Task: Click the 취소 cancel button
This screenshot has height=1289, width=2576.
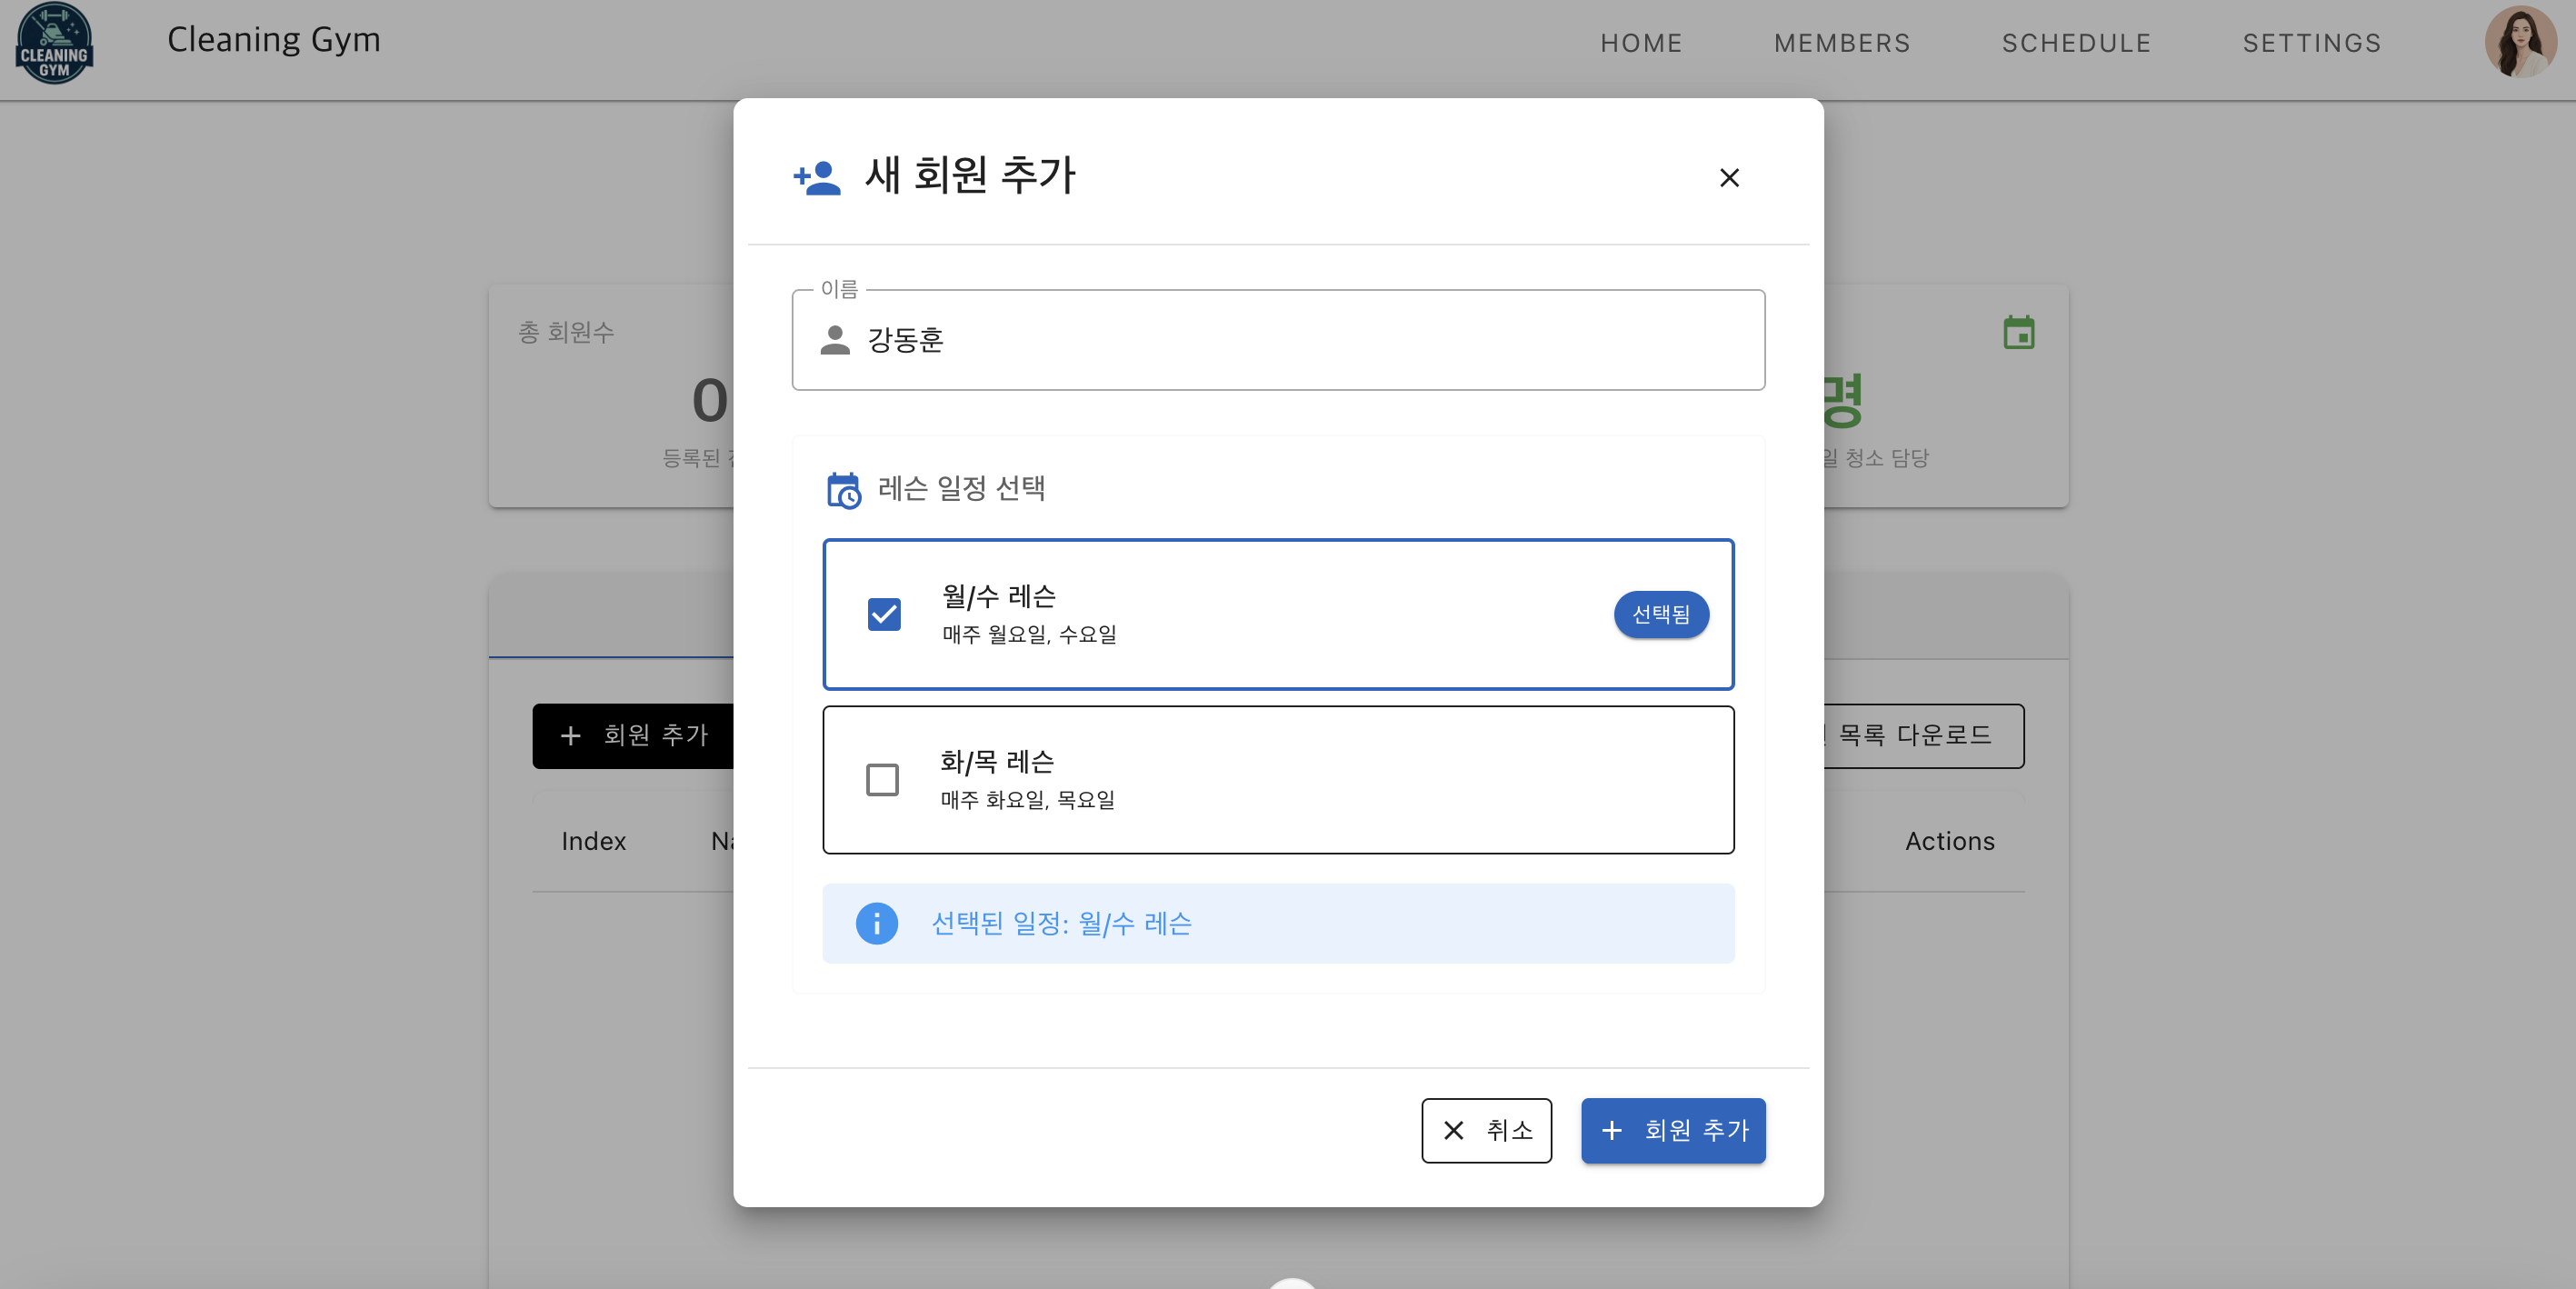Action: pyautogui.click(x=1486, y=1130)
